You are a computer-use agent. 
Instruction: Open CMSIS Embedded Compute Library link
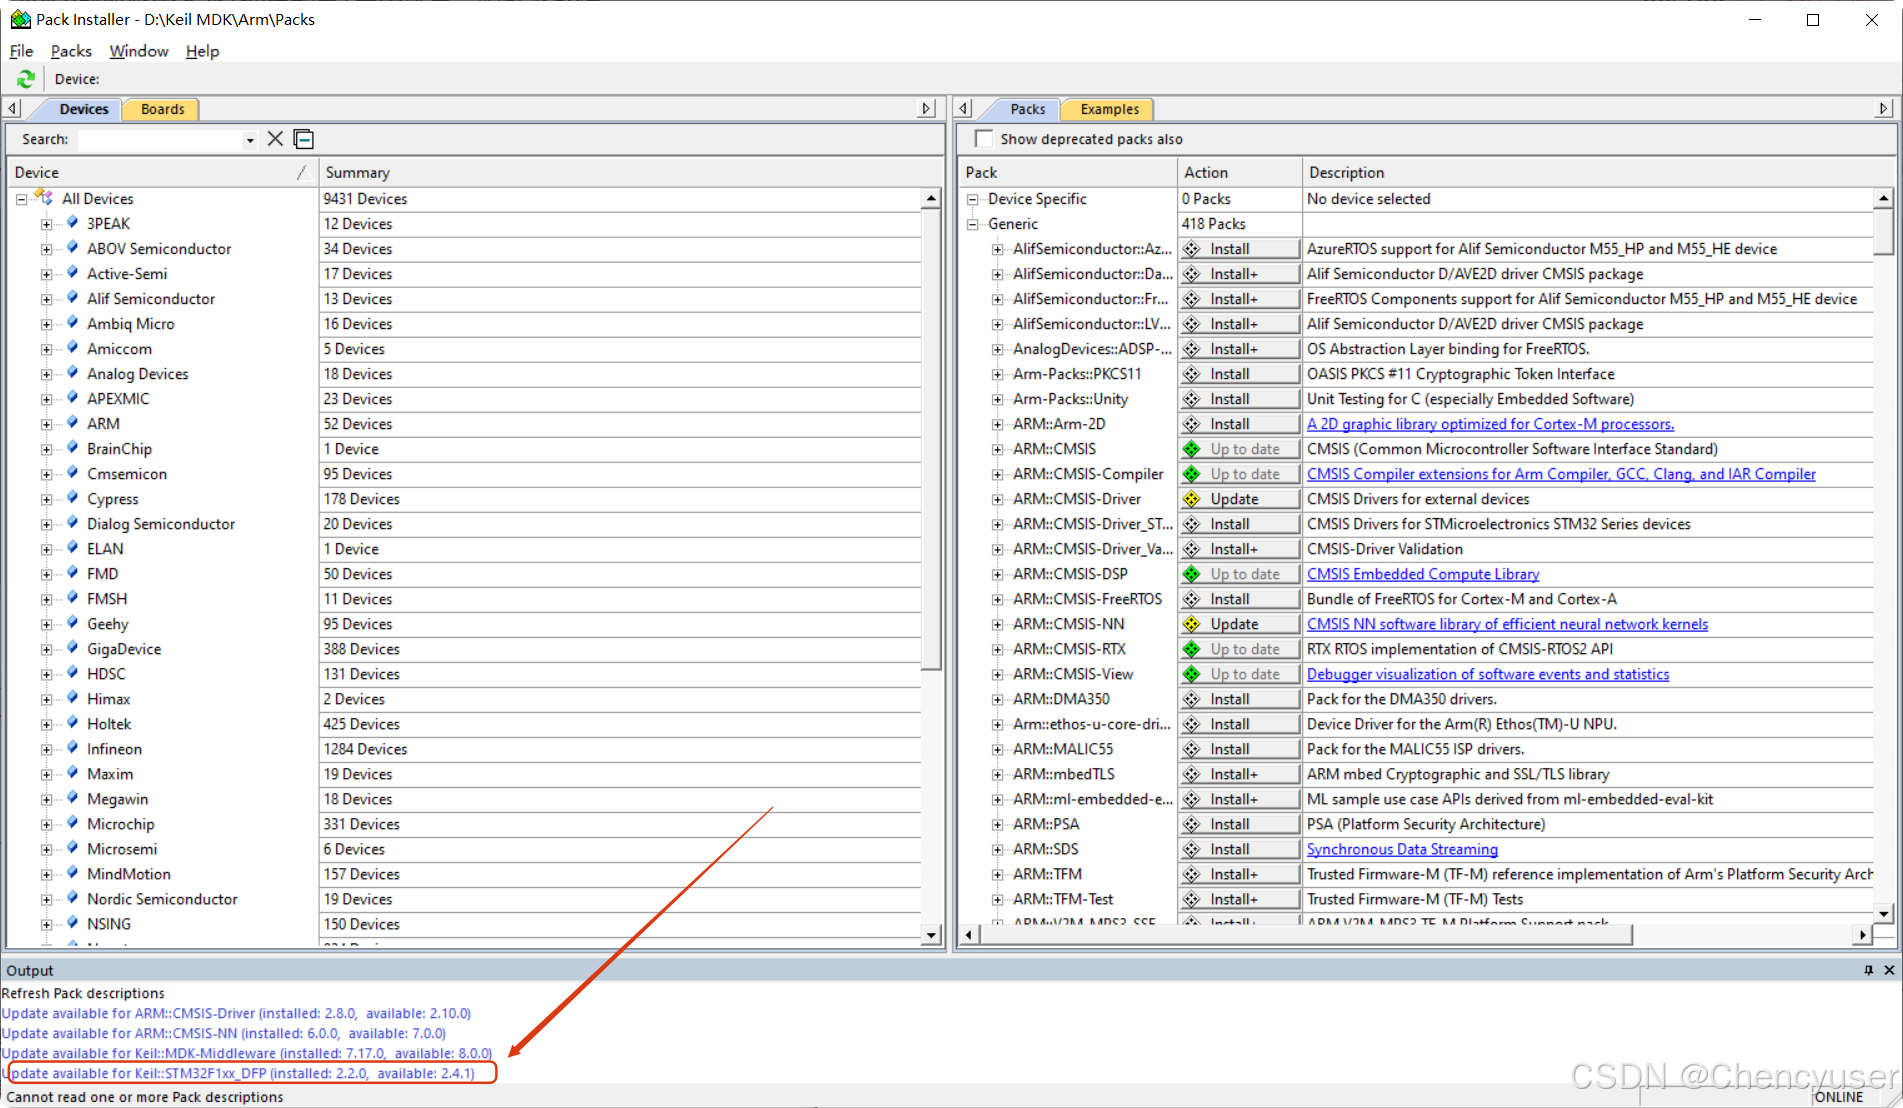click(x=1423, y=574)
